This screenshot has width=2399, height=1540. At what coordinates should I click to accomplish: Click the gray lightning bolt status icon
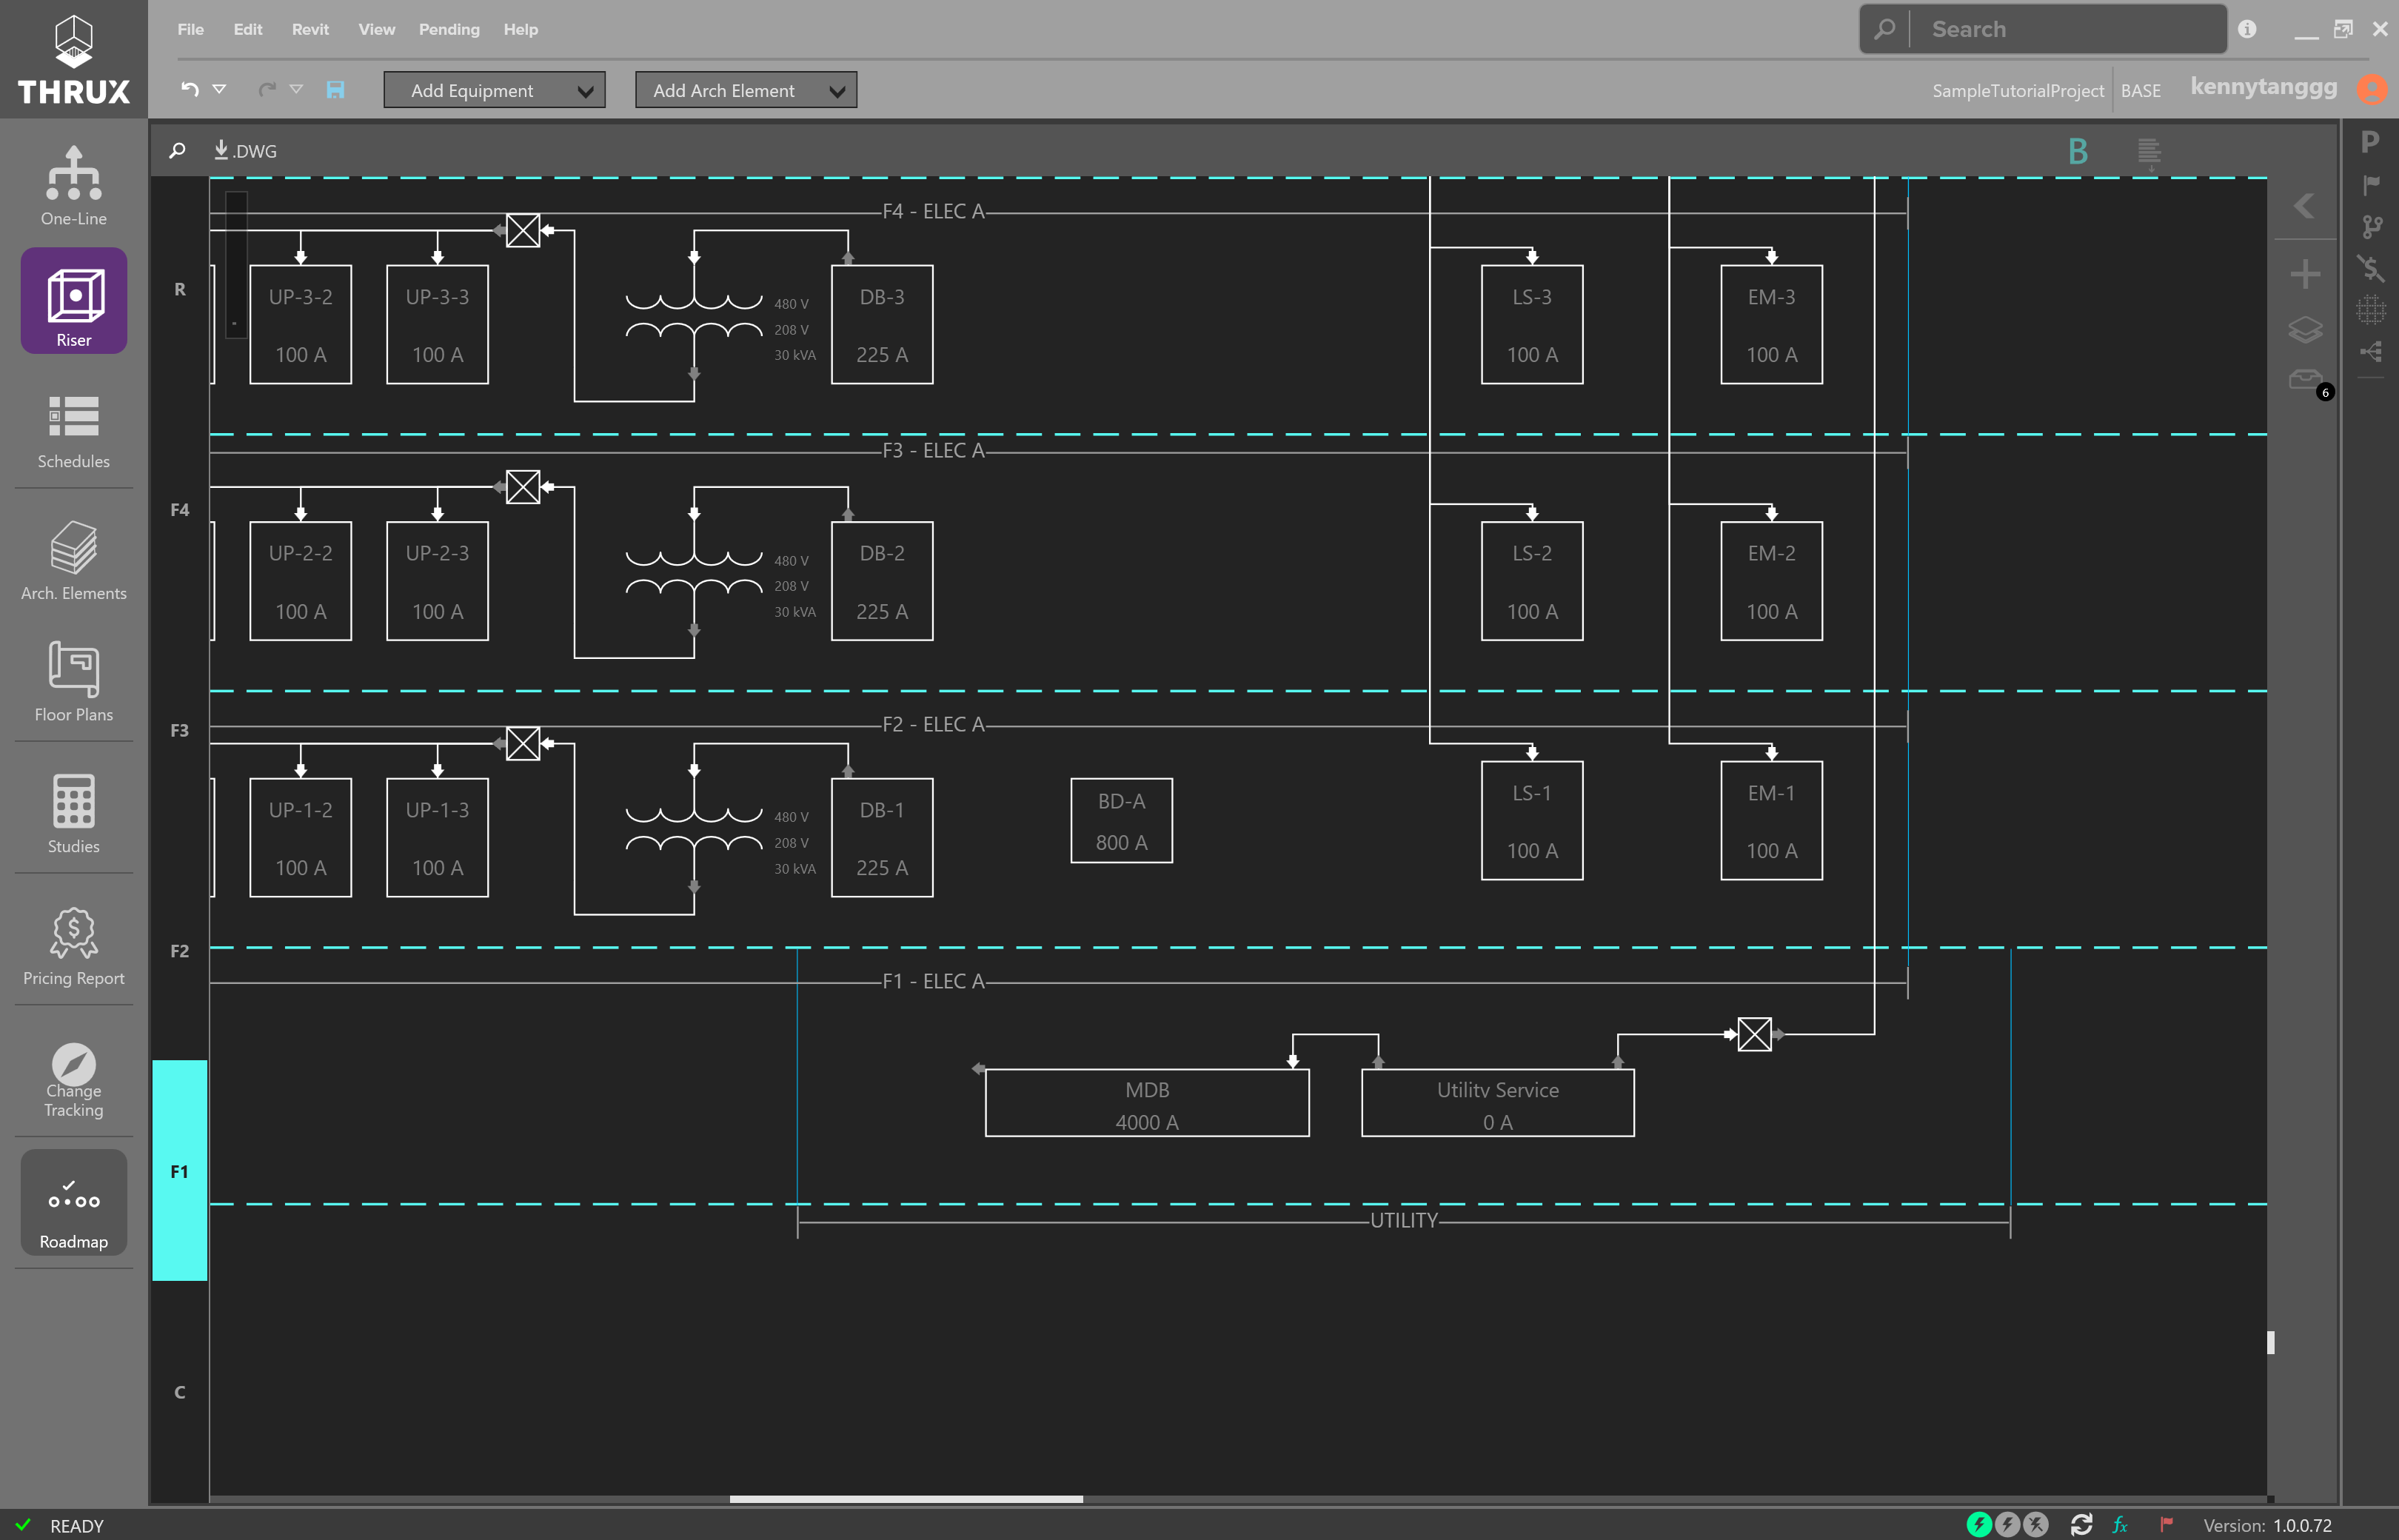(x=2007, y=1525)
